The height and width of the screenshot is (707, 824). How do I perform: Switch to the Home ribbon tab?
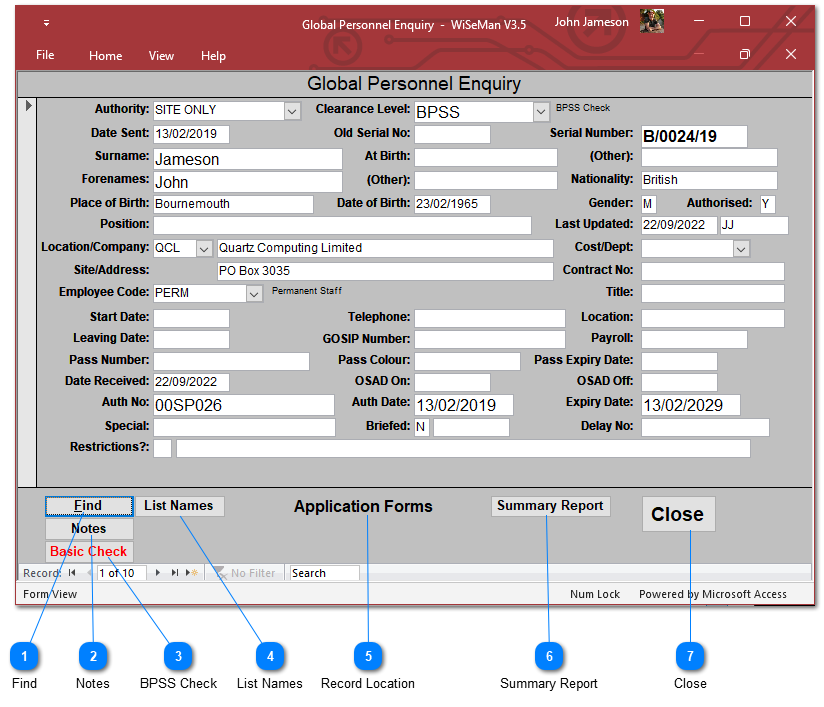tap(105, 56)
